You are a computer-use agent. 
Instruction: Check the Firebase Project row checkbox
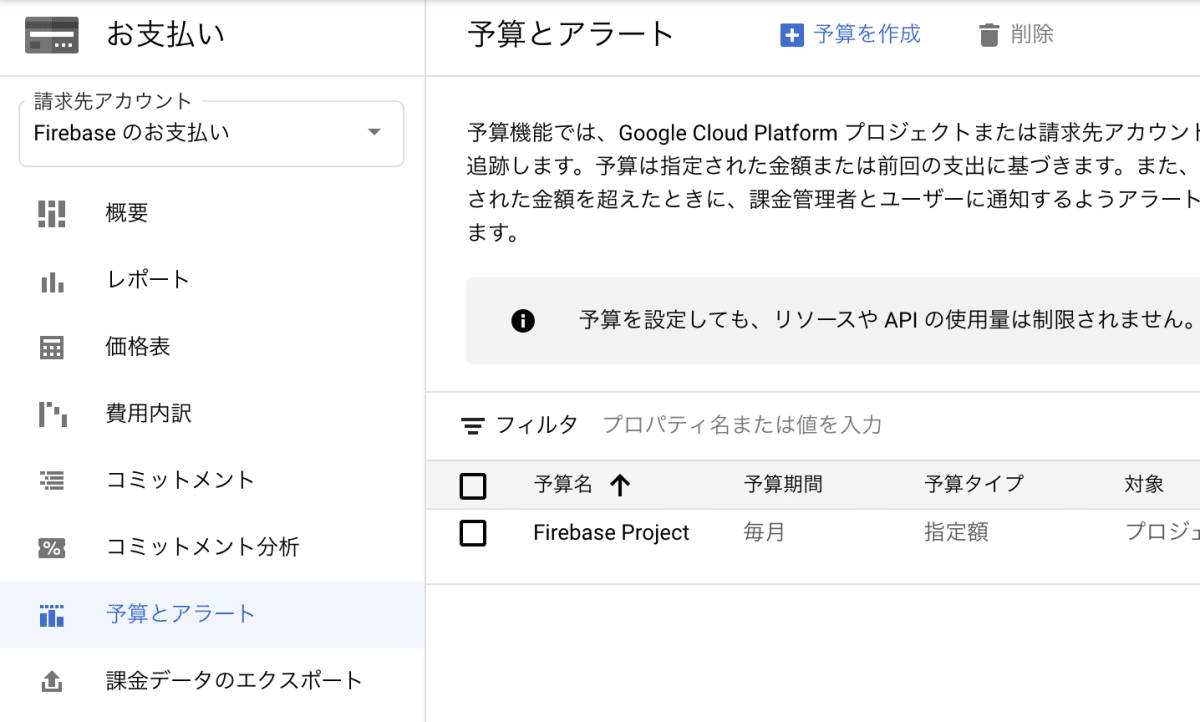[473, 533]
